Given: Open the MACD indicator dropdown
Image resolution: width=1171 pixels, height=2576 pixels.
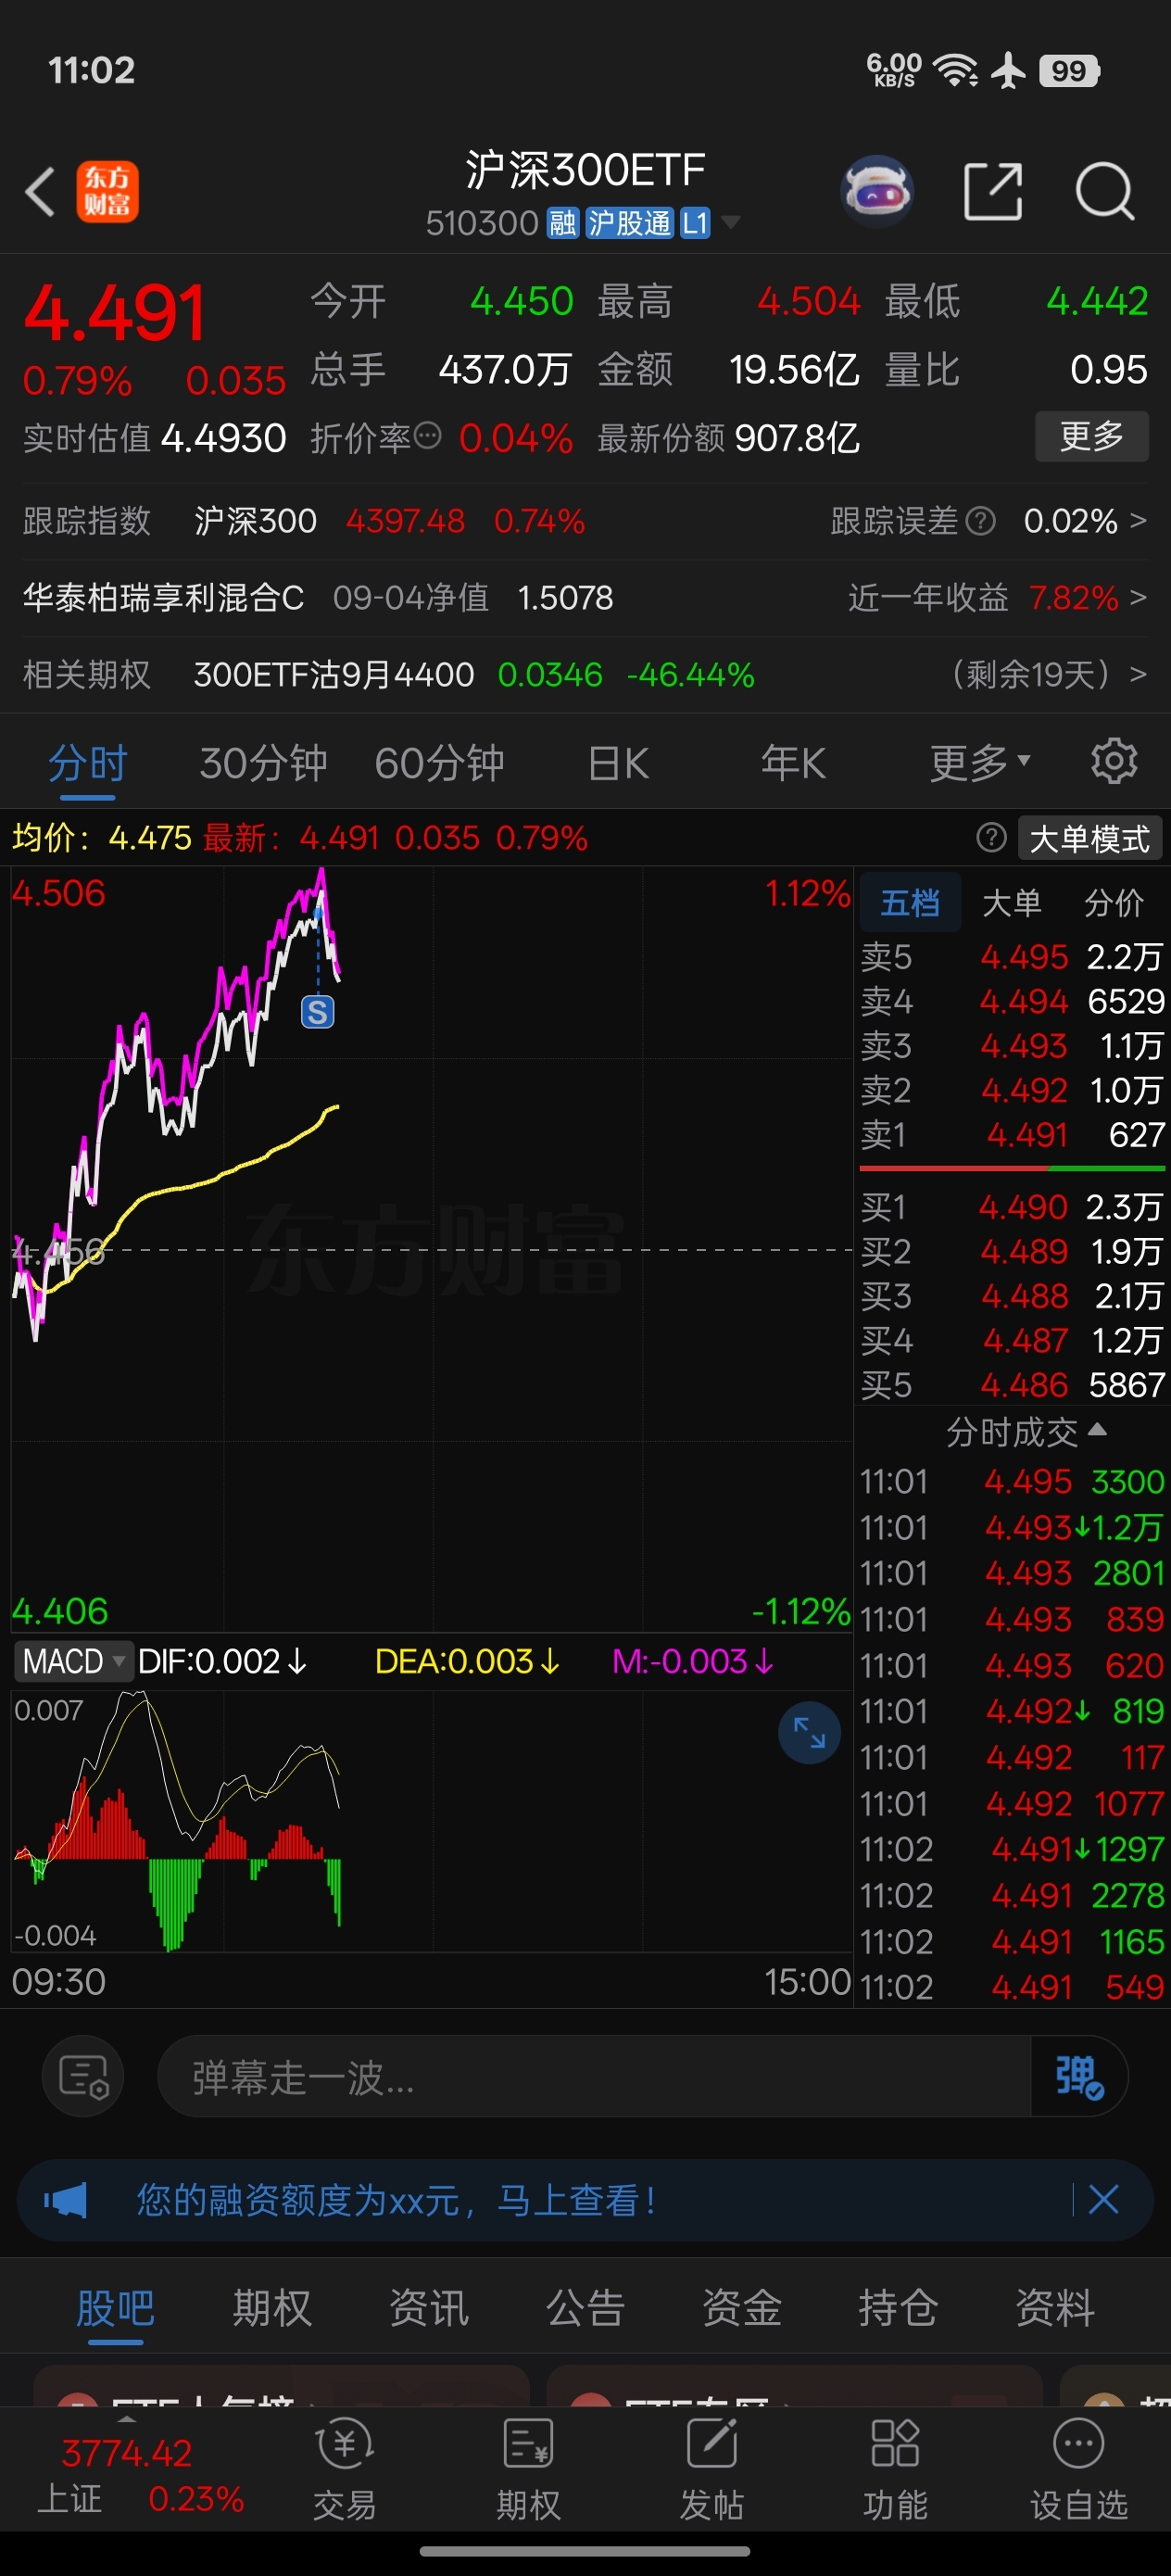Looking at the screenshot, I should coord(72,1661).
